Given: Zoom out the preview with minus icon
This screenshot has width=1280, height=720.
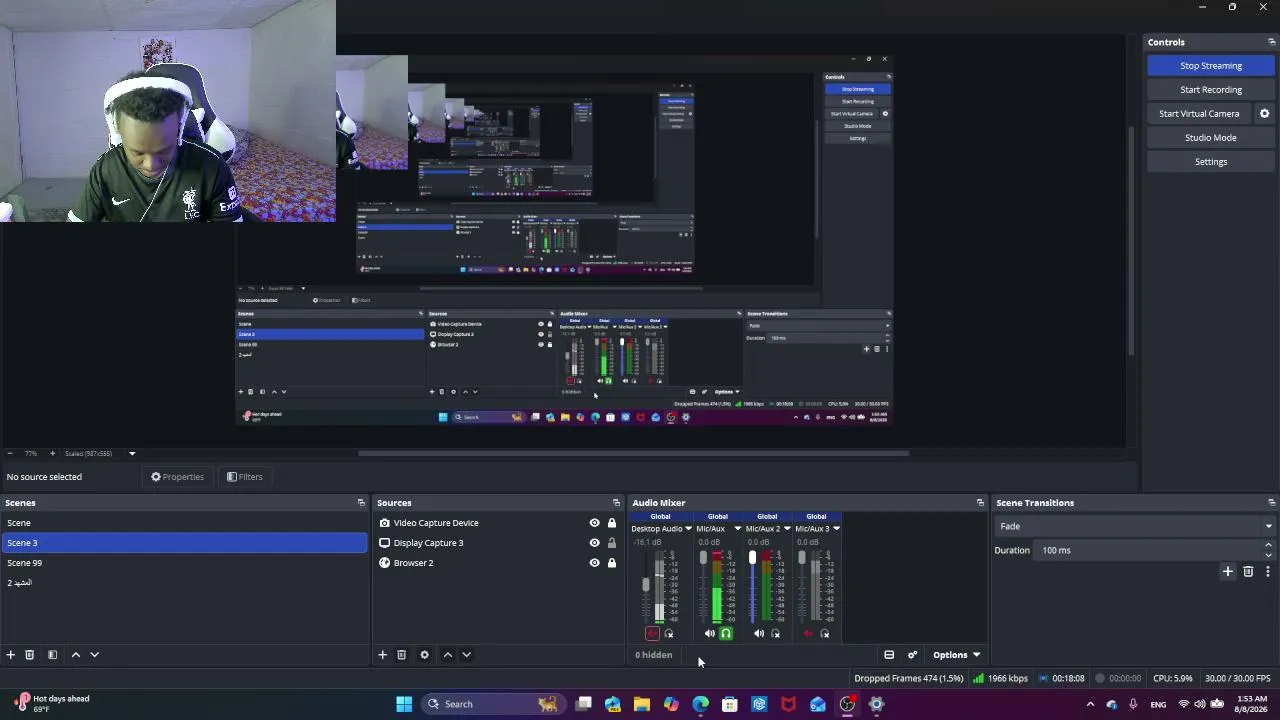Looking at the screenshot, I should pos(9,454).
